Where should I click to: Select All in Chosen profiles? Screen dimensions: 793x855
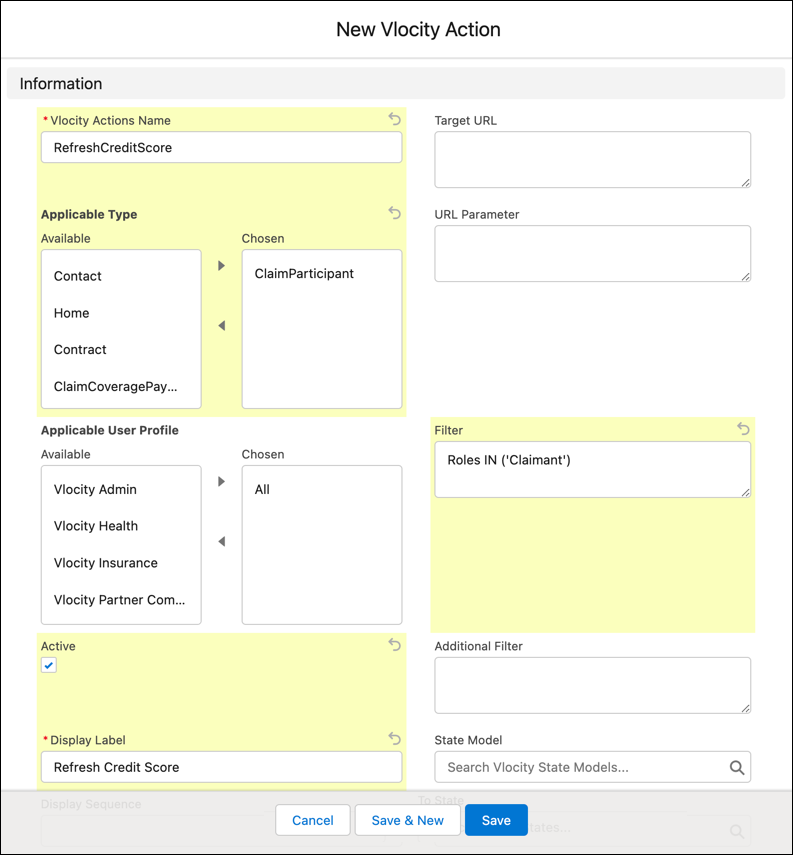point(322,489)
